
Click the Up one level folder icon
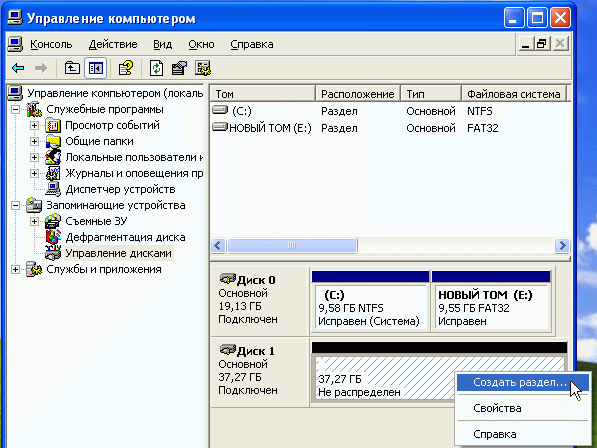point(72,69)
